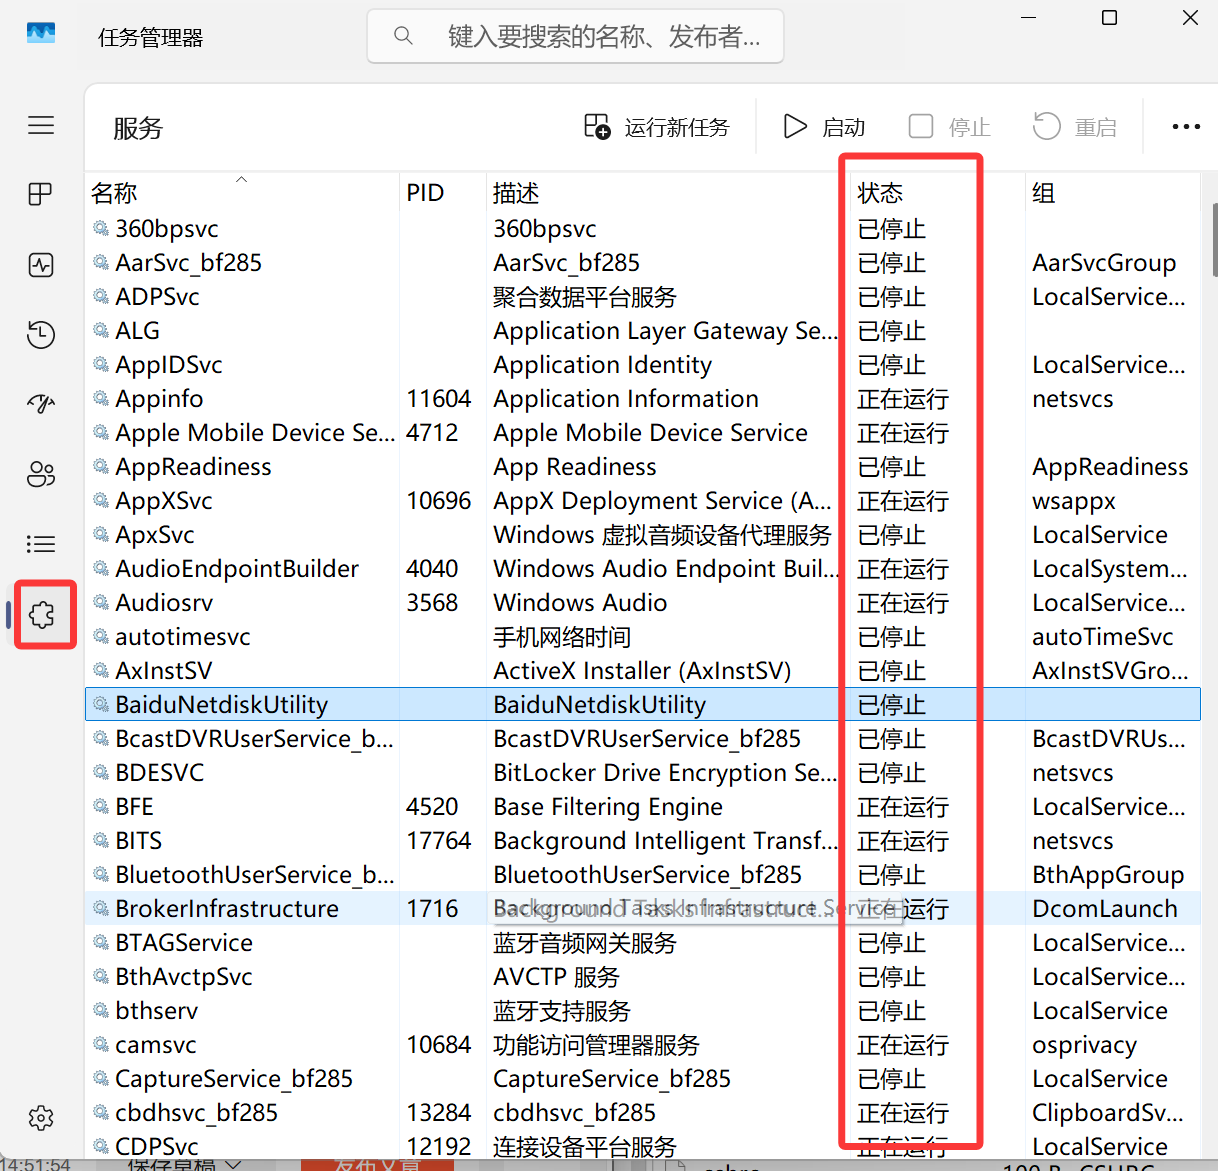Image resolution: width=1218 pixels, height=1171 pixels.
Task: Focus the search box at top
Action: 575,36
